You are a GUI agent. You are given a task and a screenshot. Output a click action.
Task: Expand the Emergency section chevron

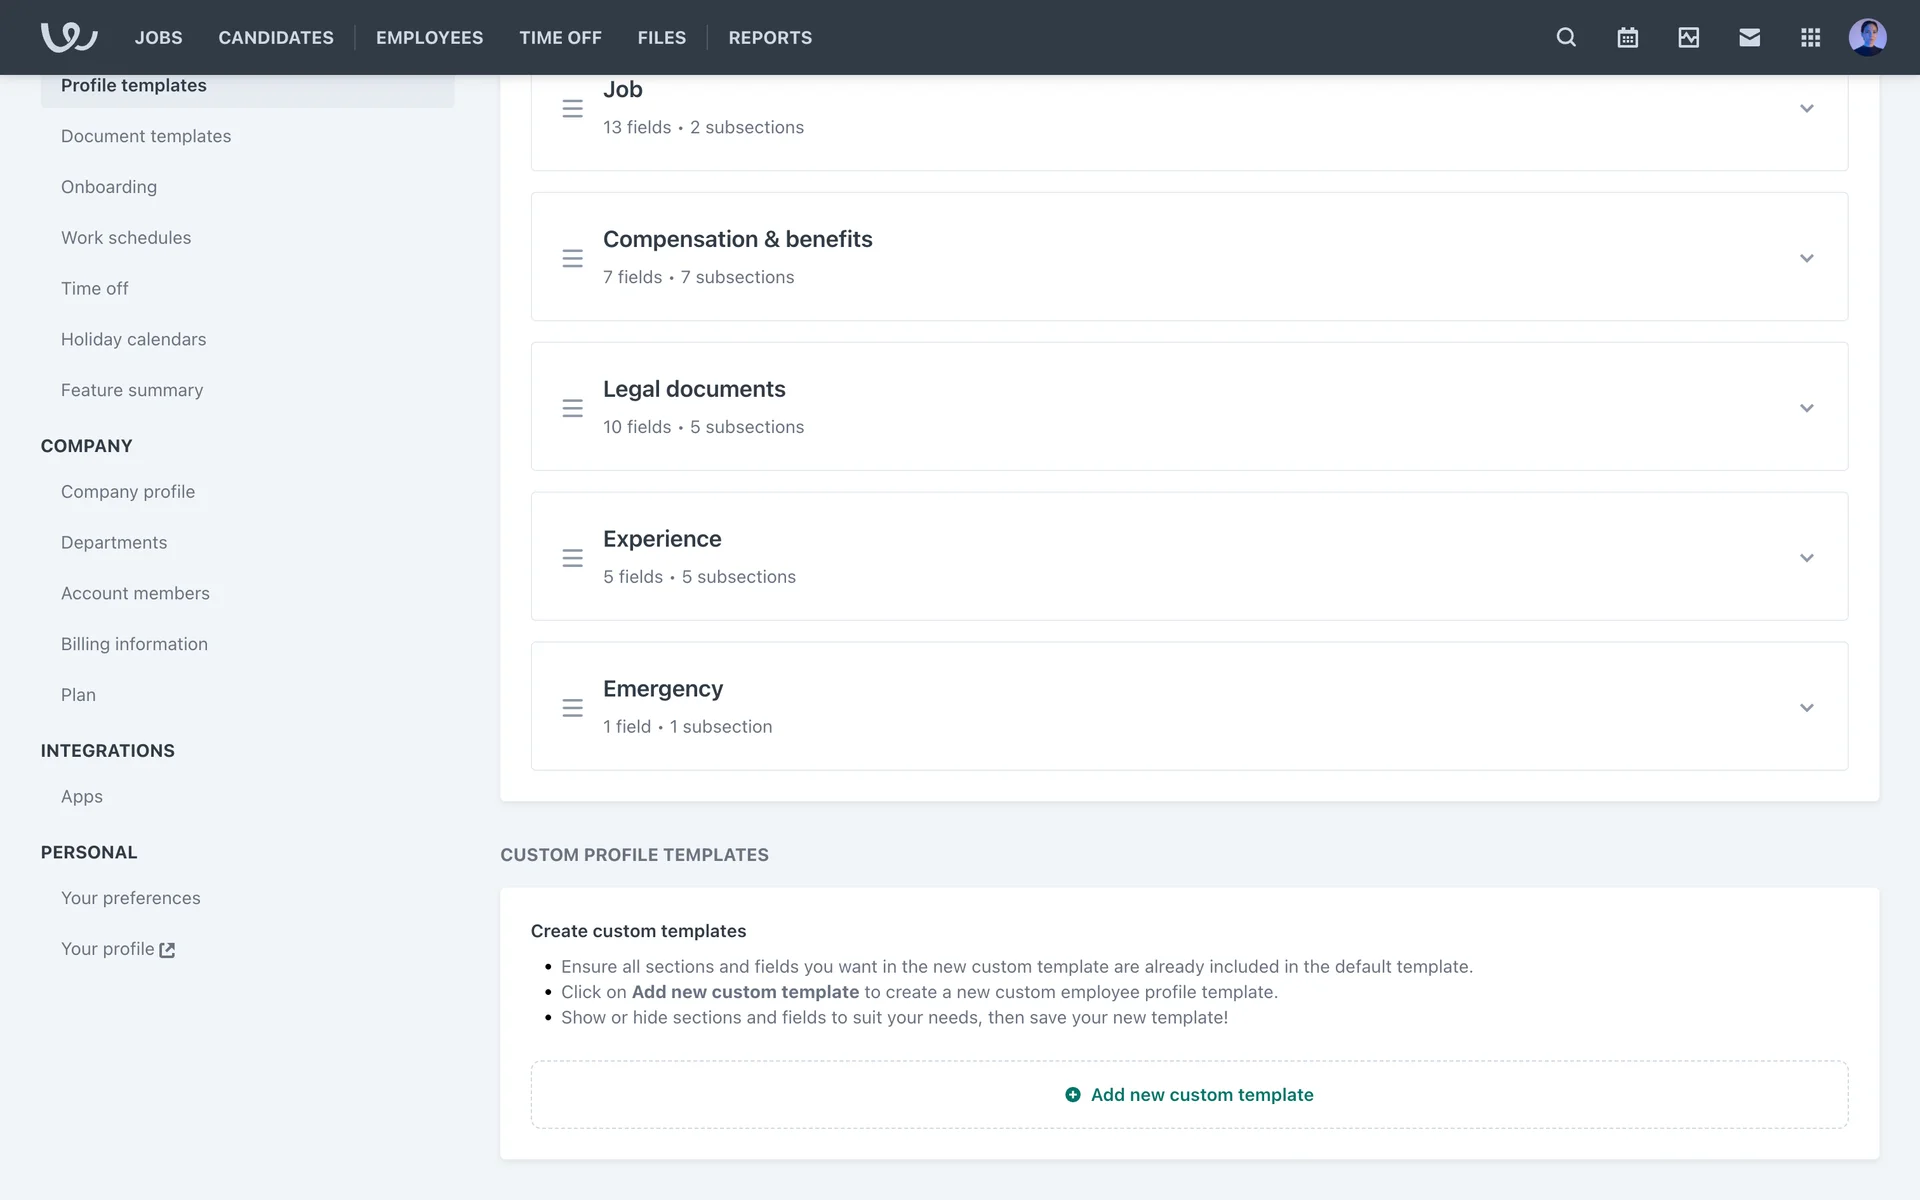pos(1806,708)
